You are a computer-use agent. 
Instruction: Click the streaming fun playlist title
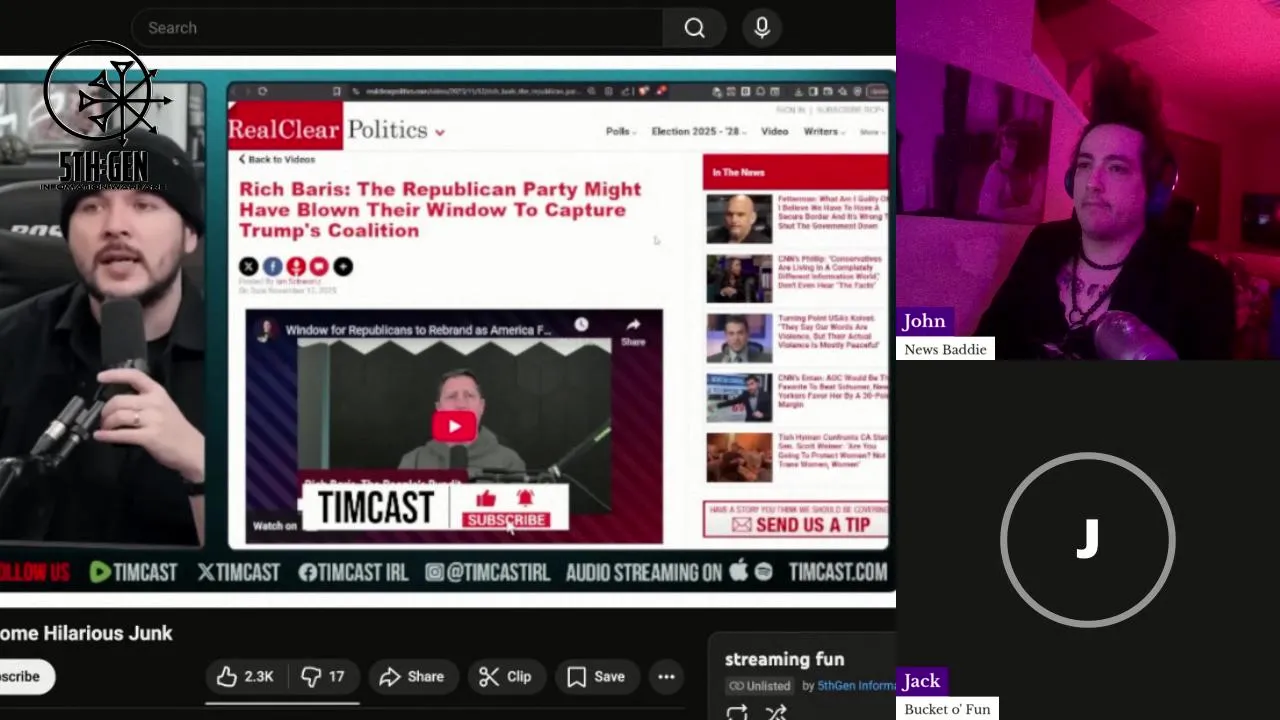point(784,659)
